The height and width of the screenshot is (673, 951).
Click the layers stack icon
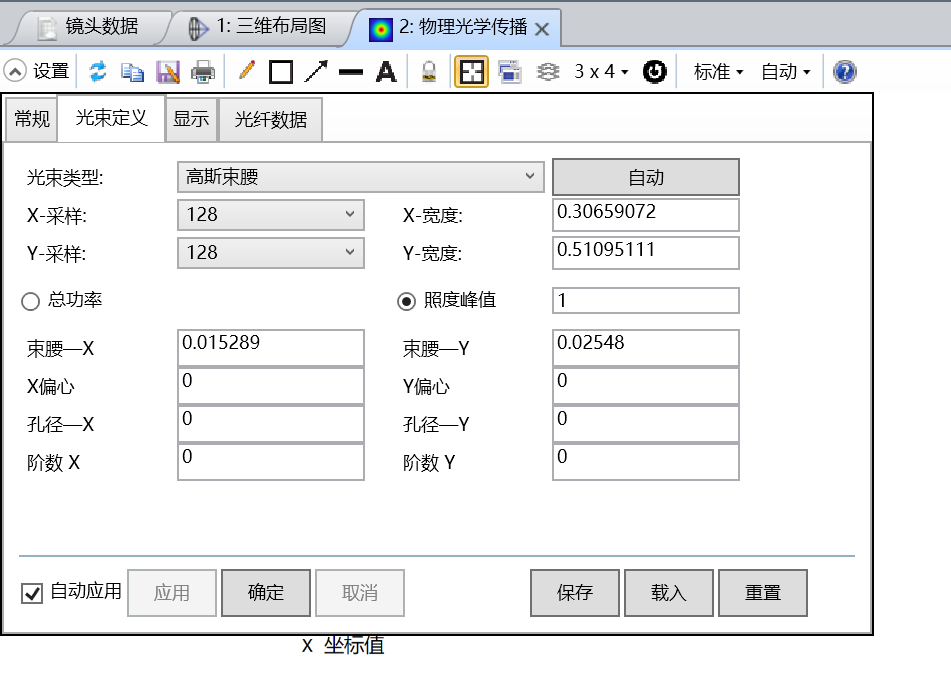coord(548,72)
